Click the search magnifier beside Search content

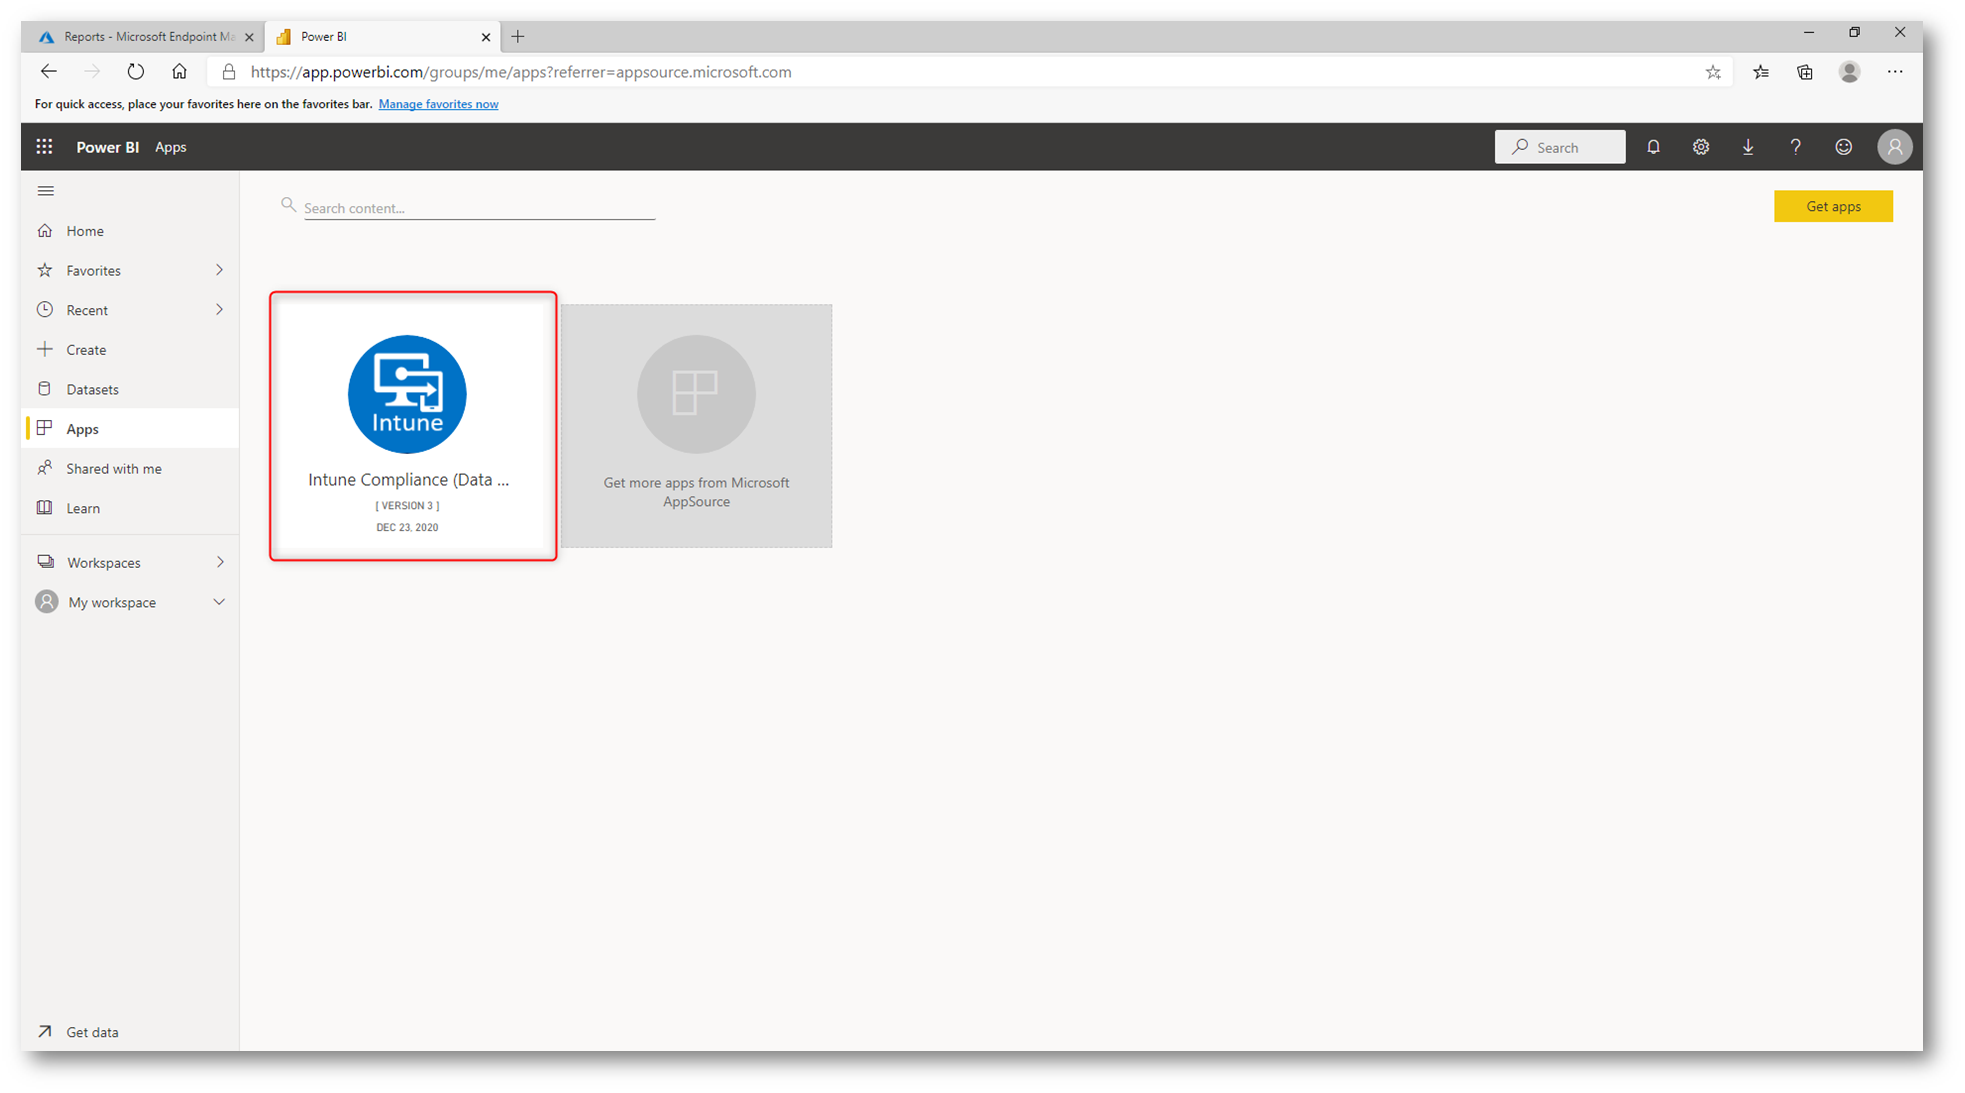pyautogui.click(x=288, y=206)
